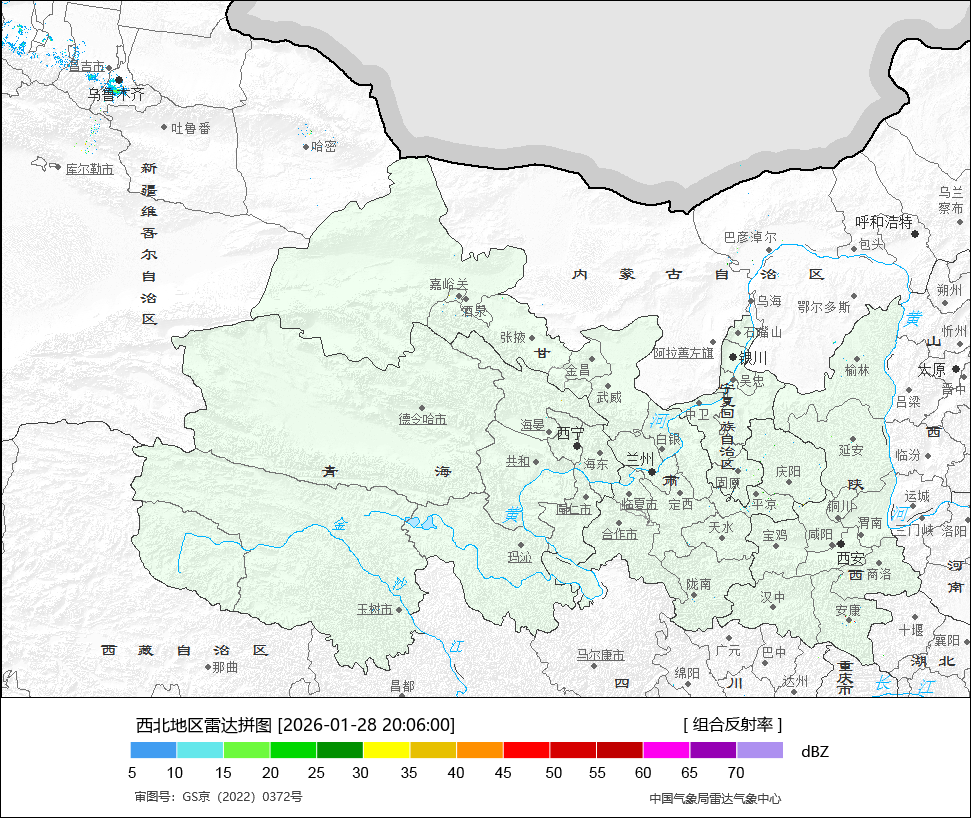Click the 榆林 city label
Screen dimensions: 971x818
point(858,370)
